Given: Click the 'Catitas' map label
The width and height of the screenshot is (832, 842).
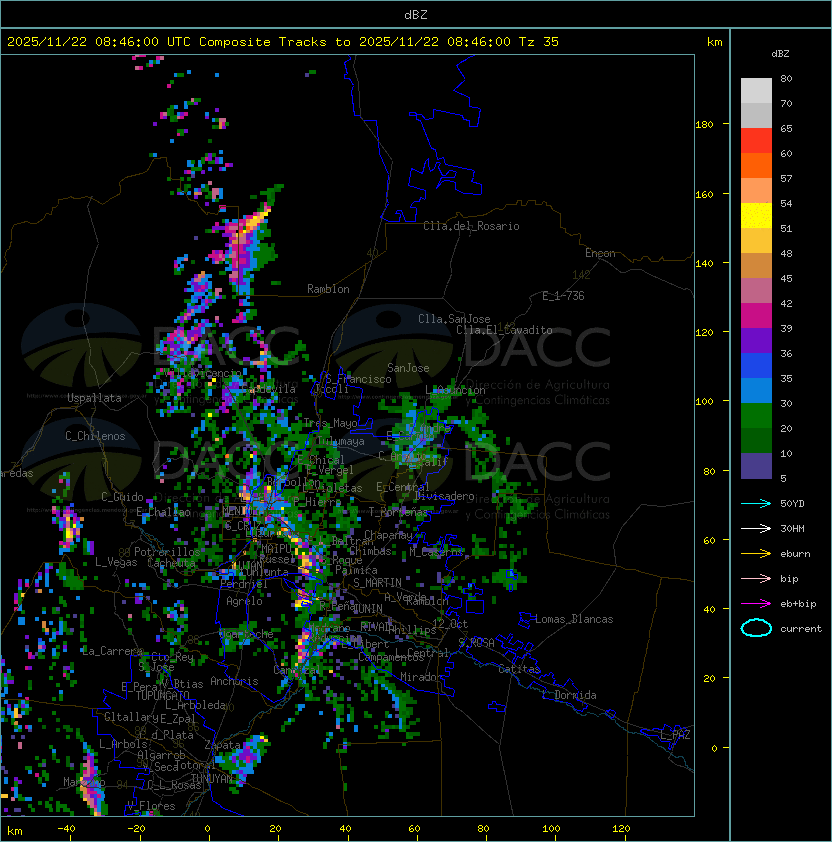Looking at the screenshot, I should point(519,669).
